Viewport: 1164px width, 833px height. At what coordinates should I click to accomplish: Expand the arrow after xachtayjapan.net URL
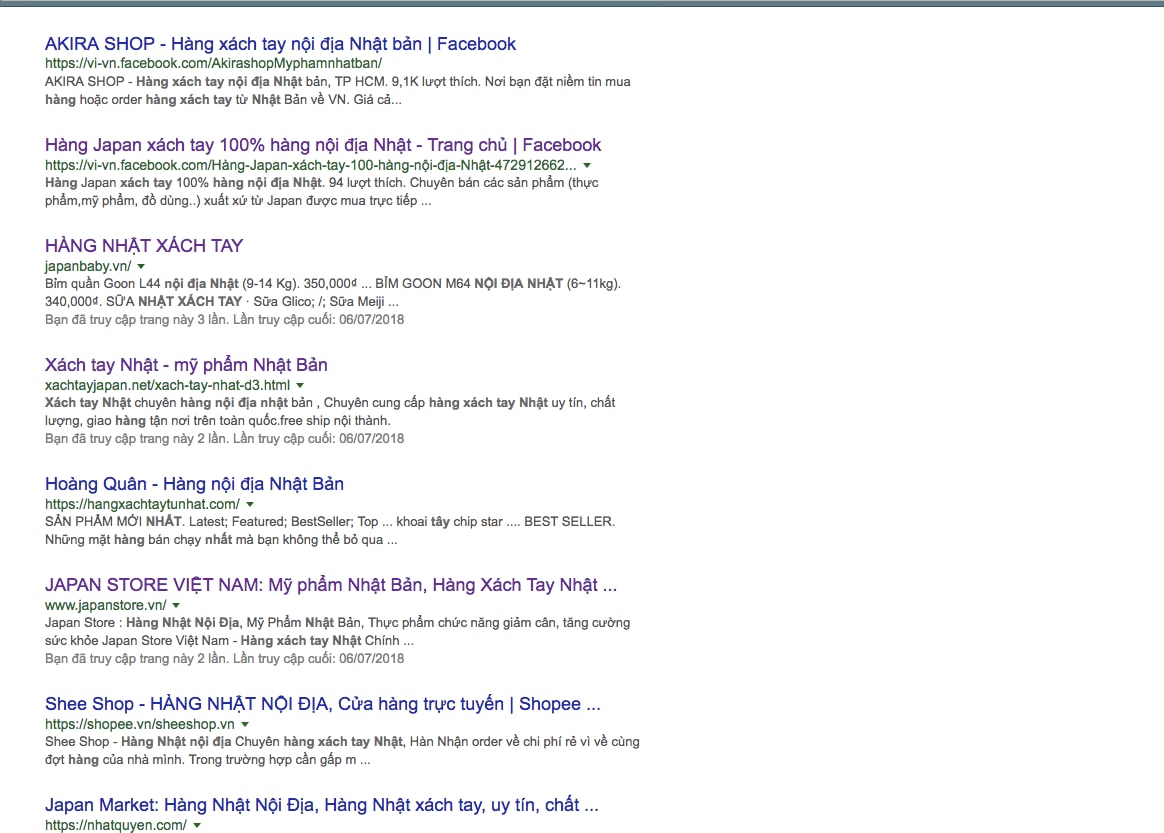[300, 385]
